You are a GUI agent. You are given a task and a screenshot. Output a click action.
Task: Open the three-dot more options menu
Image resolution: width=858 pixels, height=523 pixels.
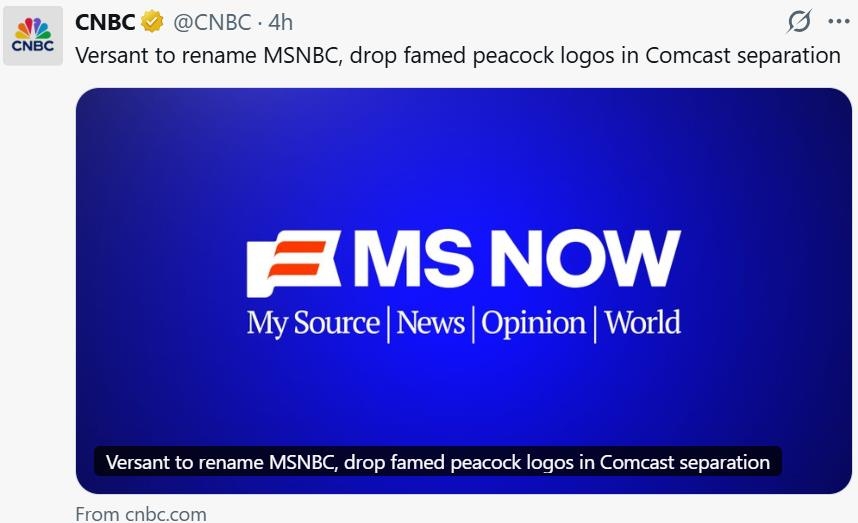coord(838,22)
